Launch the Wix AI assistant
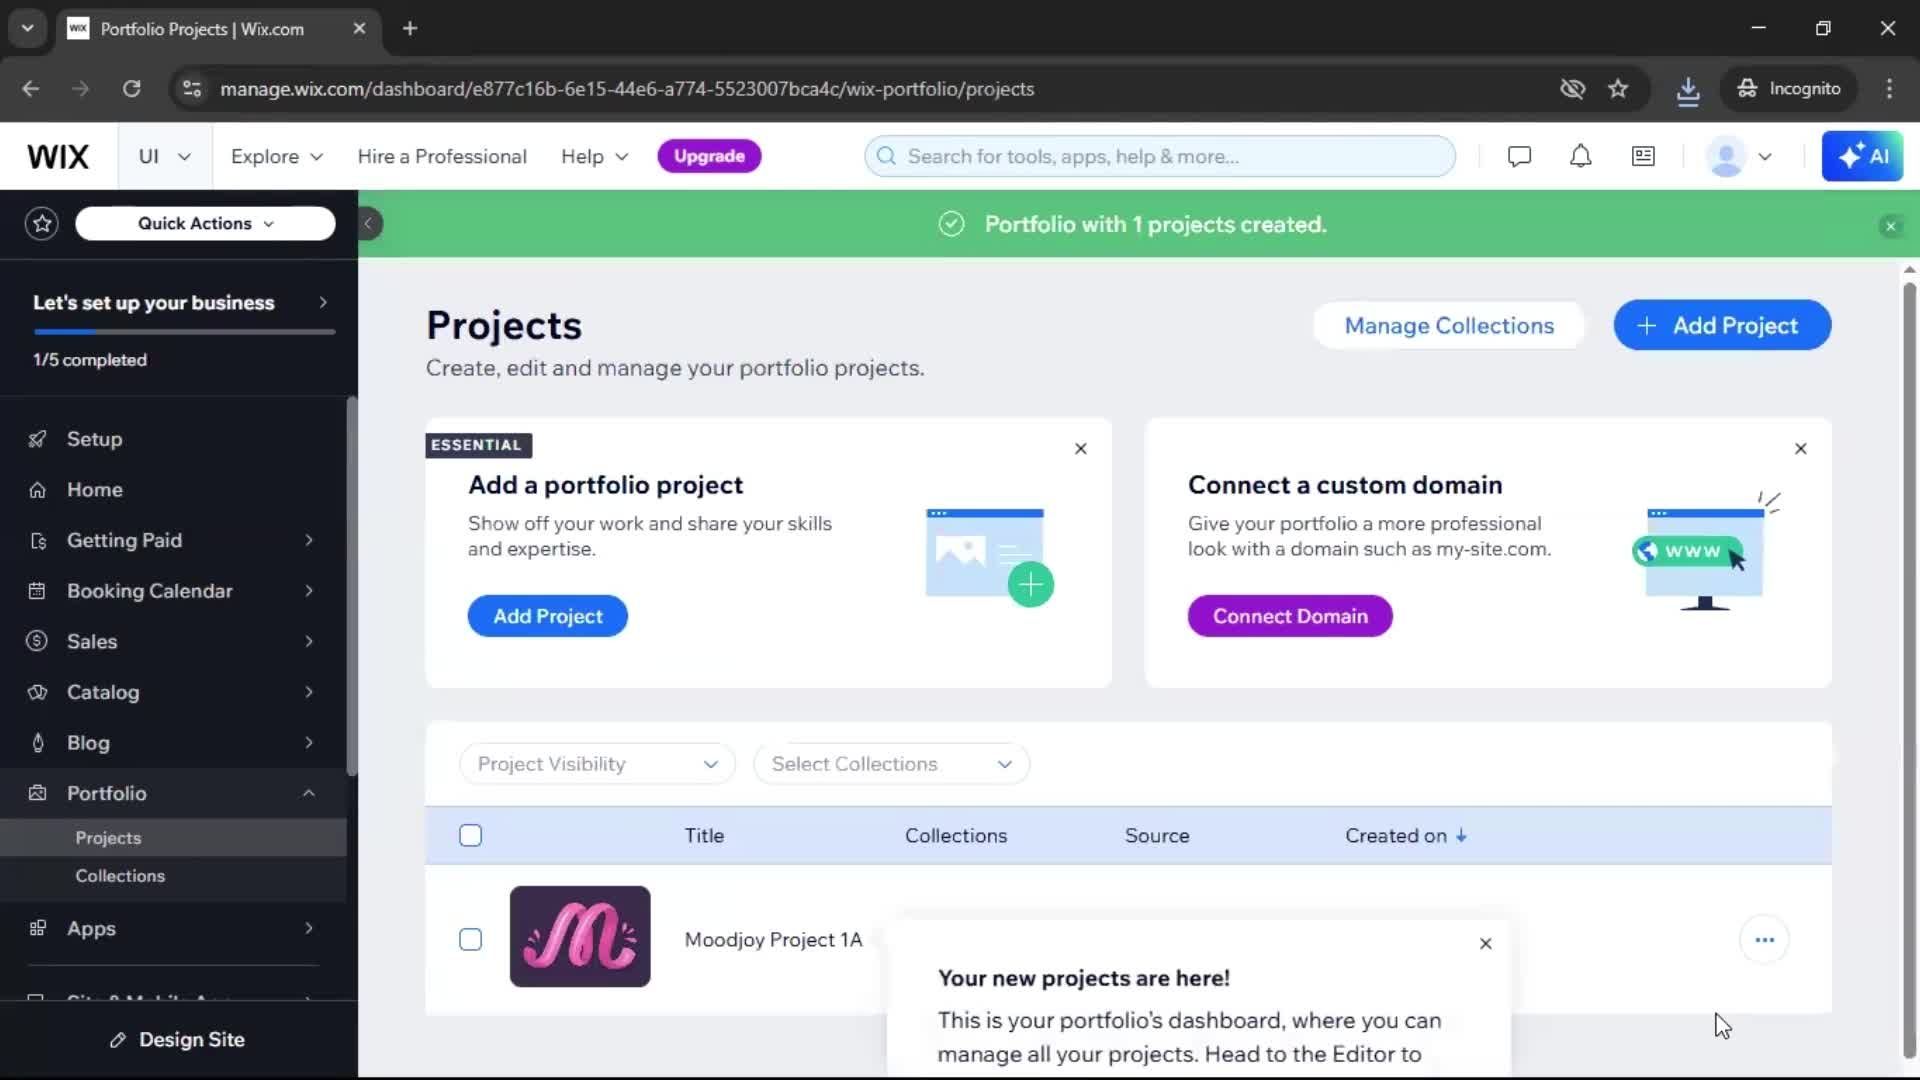Image resolution: width=1920 pixels, height=1080 pixels. coord(1864,156)
